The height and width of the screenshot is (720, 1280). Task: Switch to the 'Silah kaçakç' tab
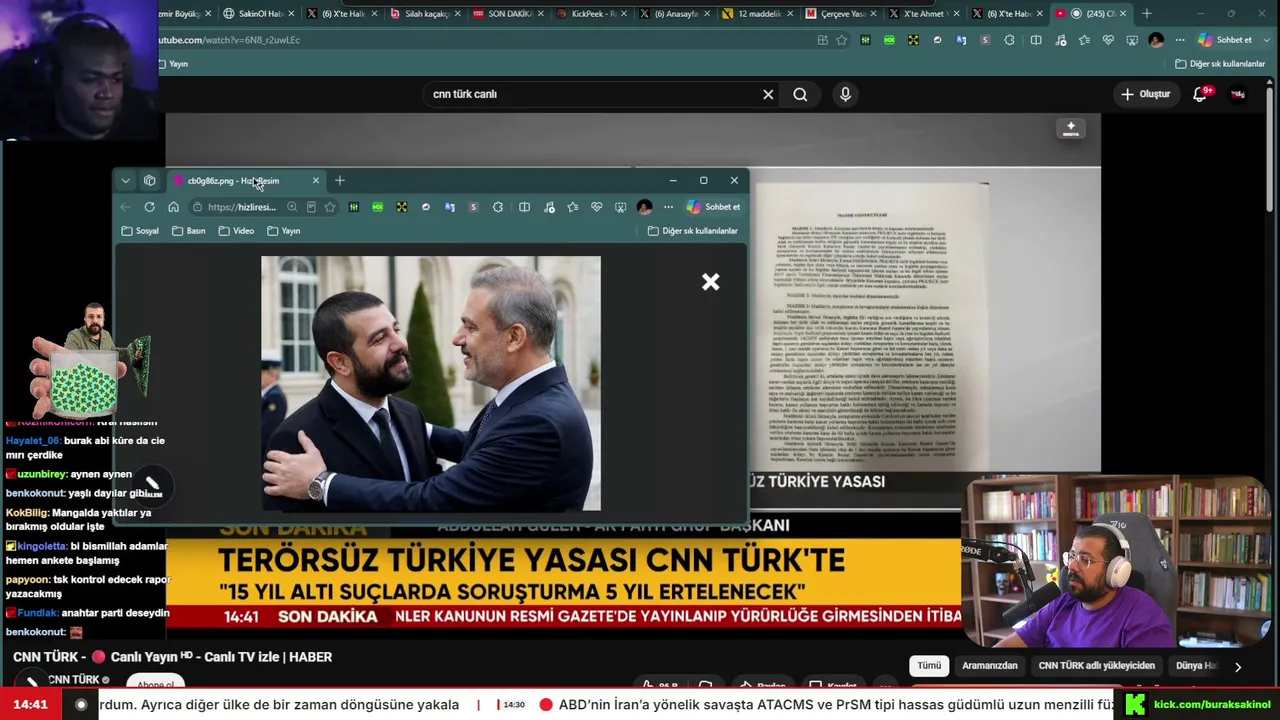pos(424,14)
